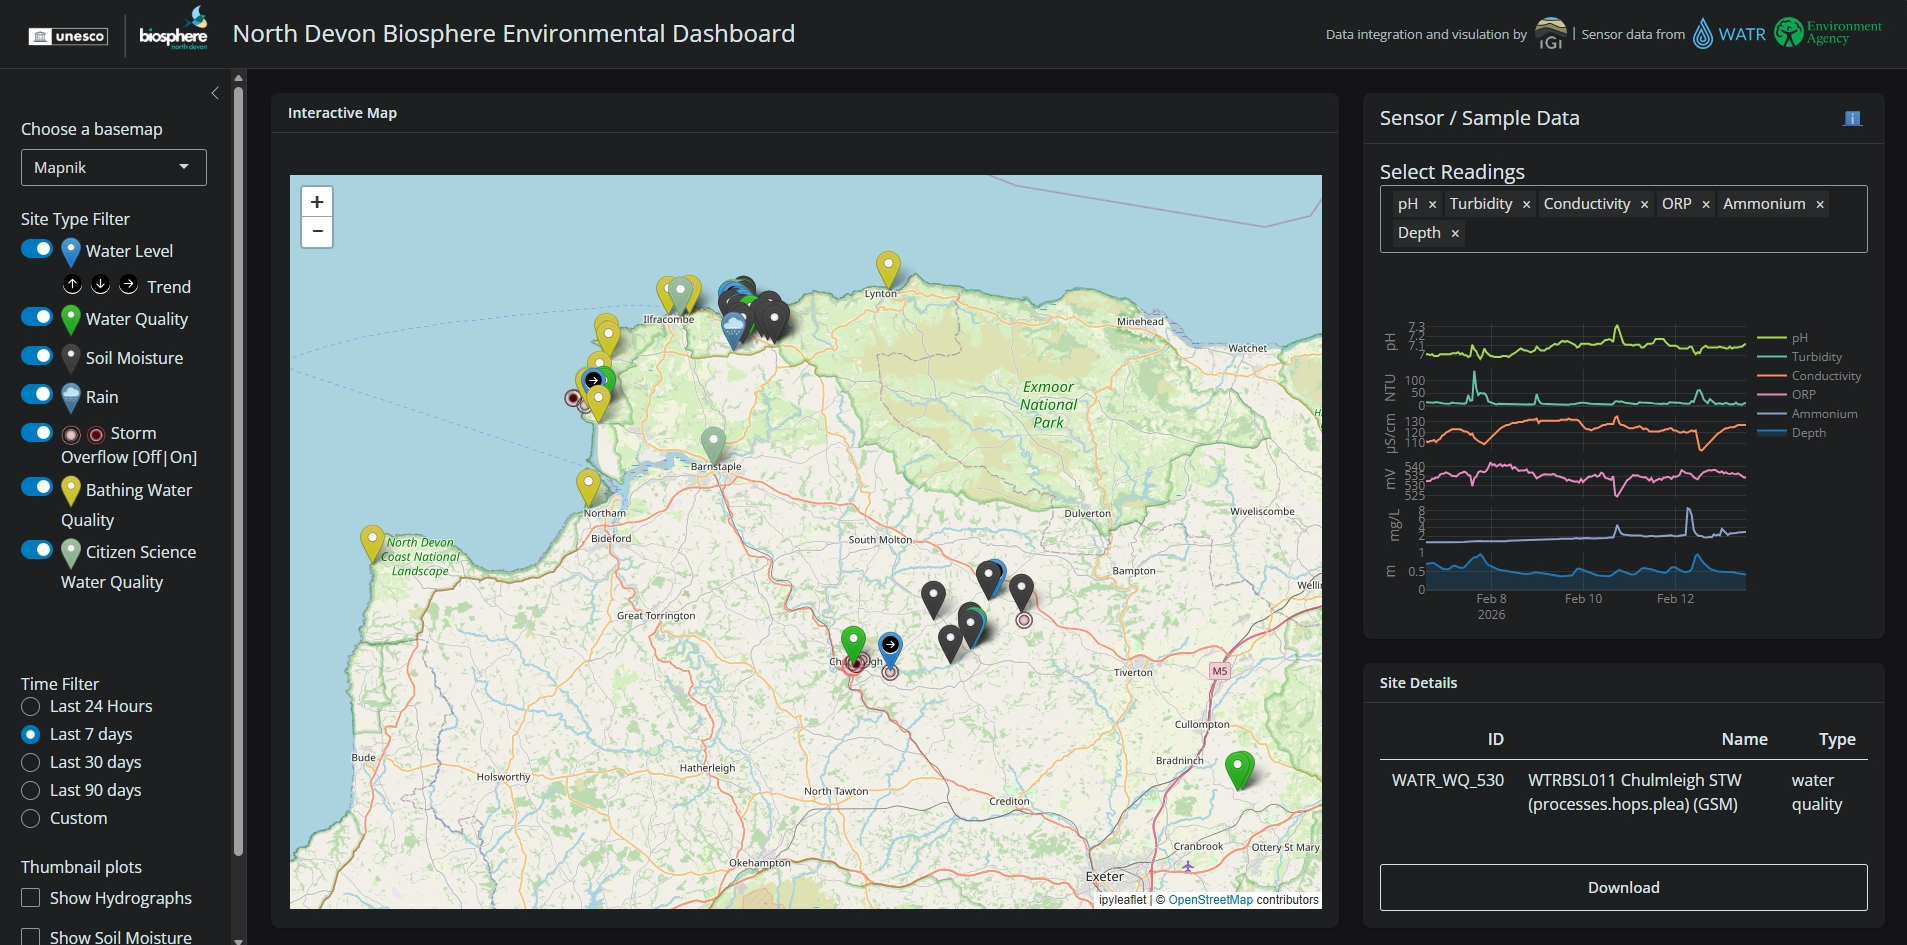Open the OpenStreetMap attribution link

(x=1209, y=899)
